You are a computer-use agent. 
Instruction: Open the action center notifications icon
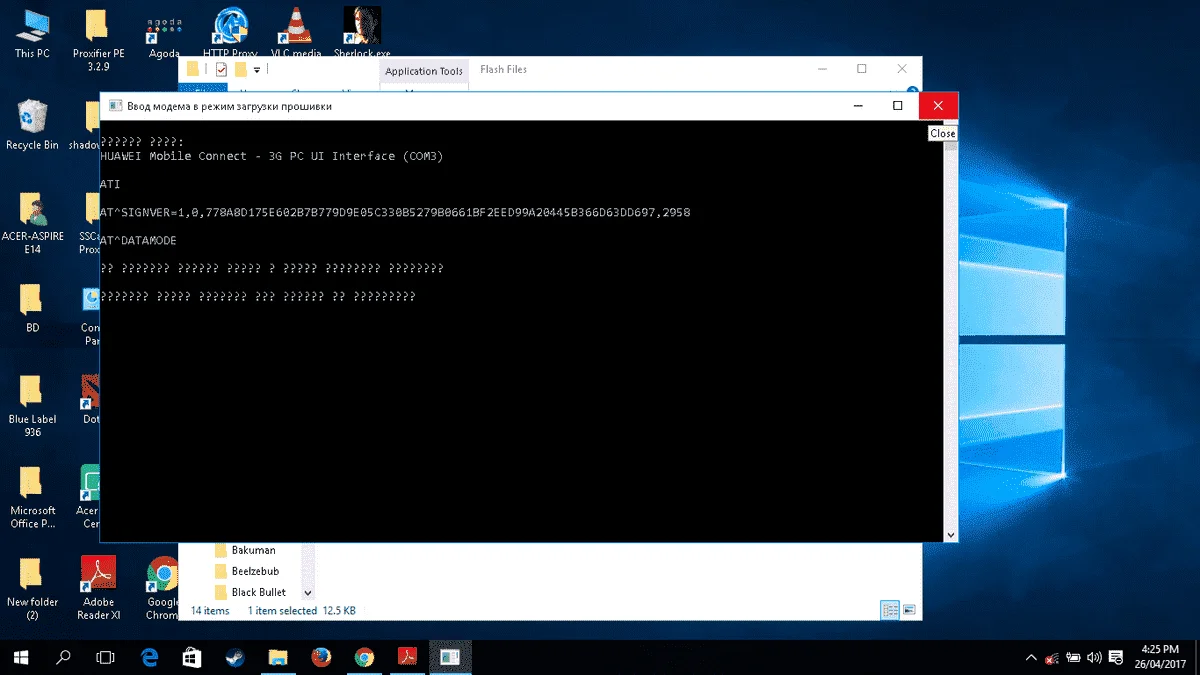click(x=1116, y=658)
